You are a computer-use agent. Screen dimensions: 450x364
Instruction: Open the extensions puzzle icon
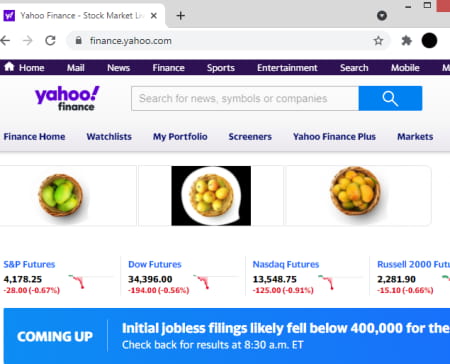[406, 41]
